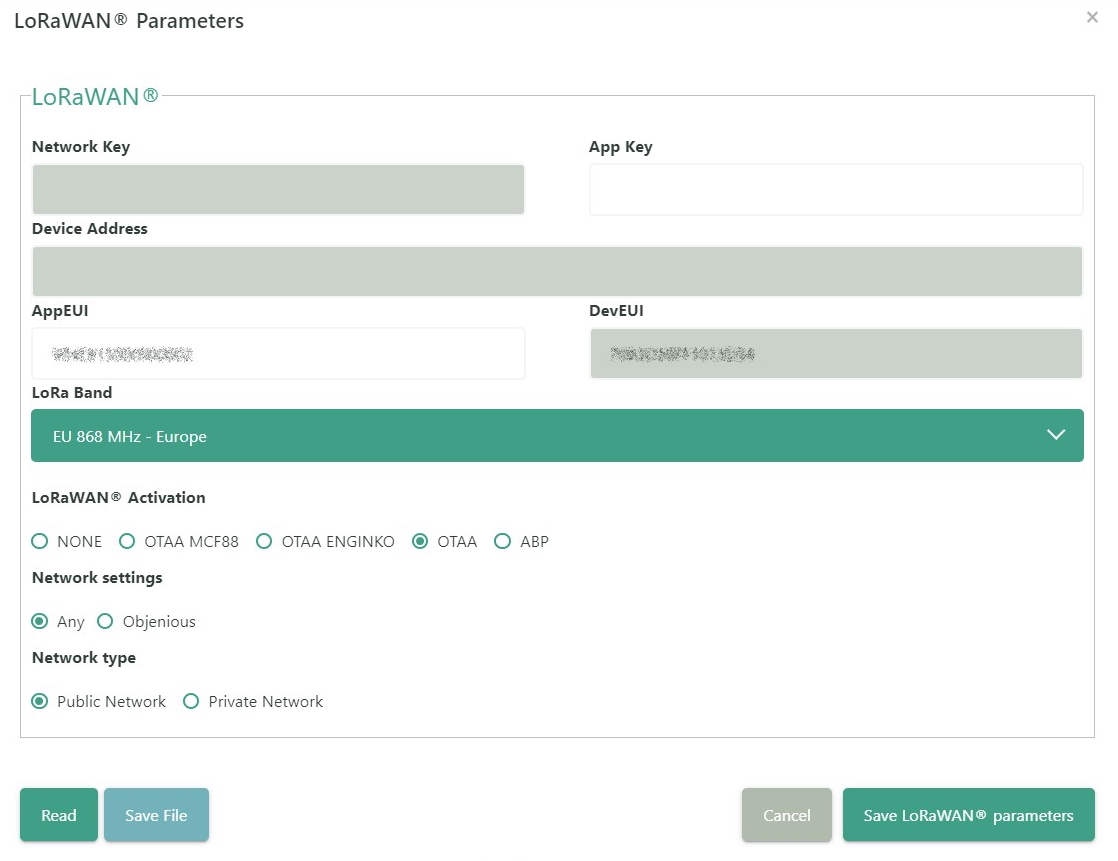The width and height of the screenshot is (1118, 861).
Task: Select Any under Network settings
Action: [x=40, y=621]
